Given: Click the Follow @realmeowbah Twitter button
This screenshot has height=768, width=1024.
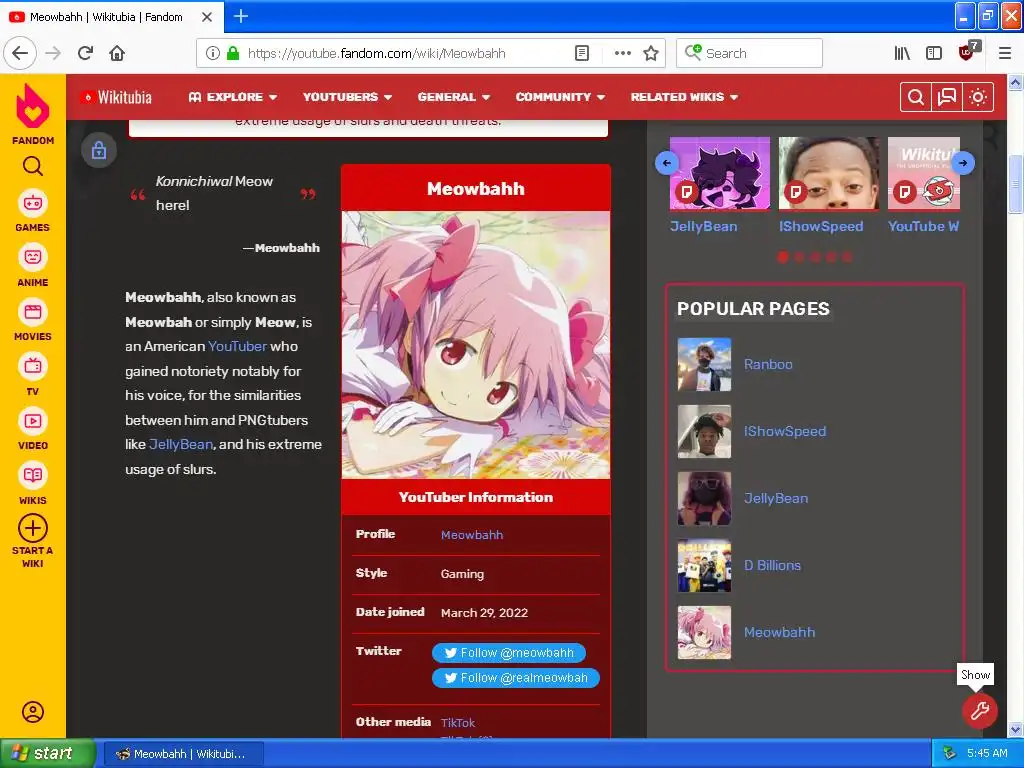Looking at the screenshot, I should tap(516, 678).
